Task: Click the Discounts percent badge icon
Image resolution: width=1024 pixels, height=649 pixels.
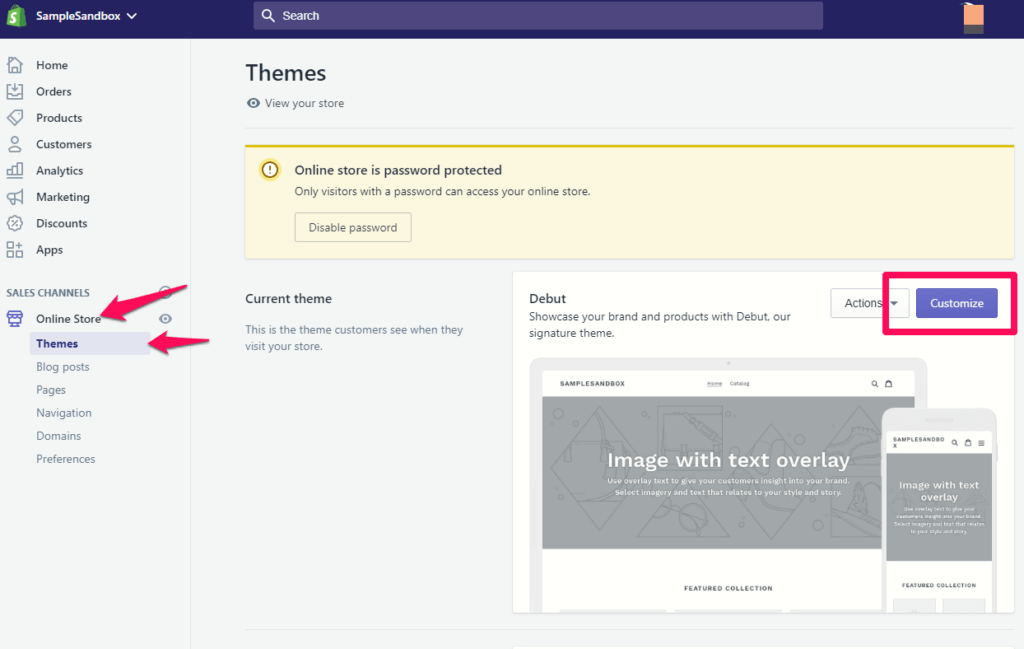Action: coord(15,223)
